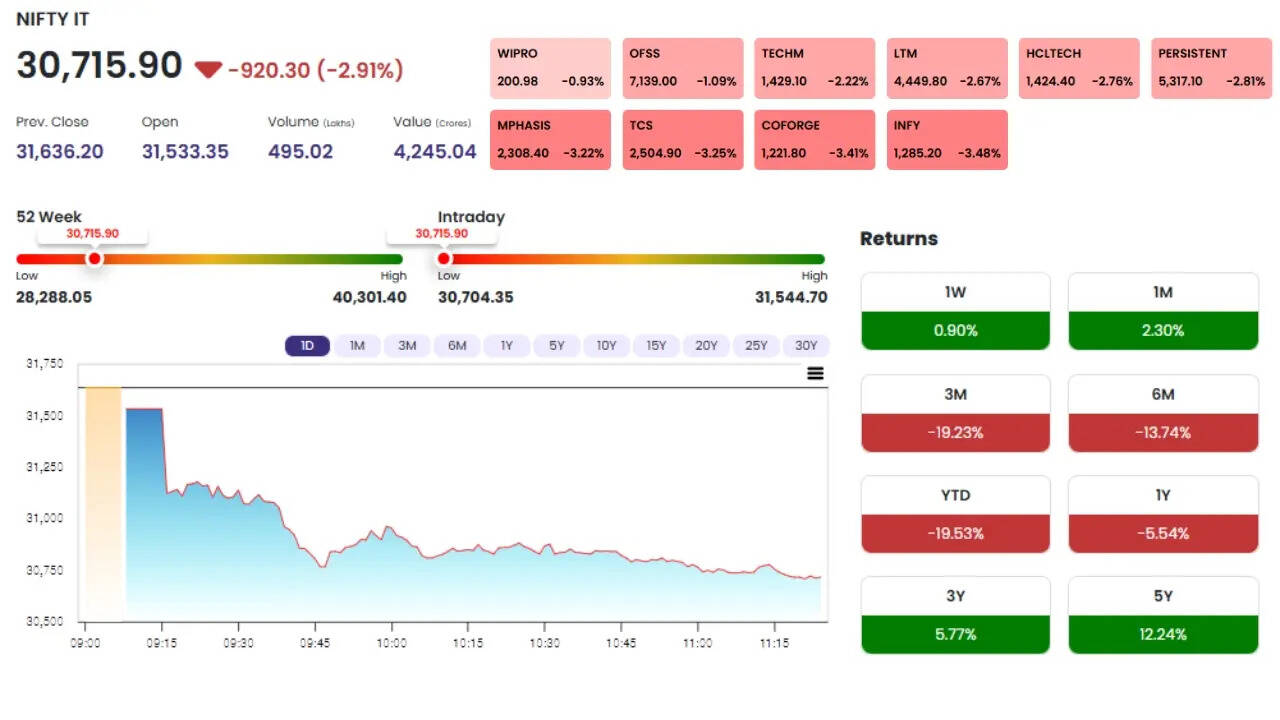Viewport: 1280px width, 720px height.
Task: Switch chart to 6M range
Action: (457, 346)
